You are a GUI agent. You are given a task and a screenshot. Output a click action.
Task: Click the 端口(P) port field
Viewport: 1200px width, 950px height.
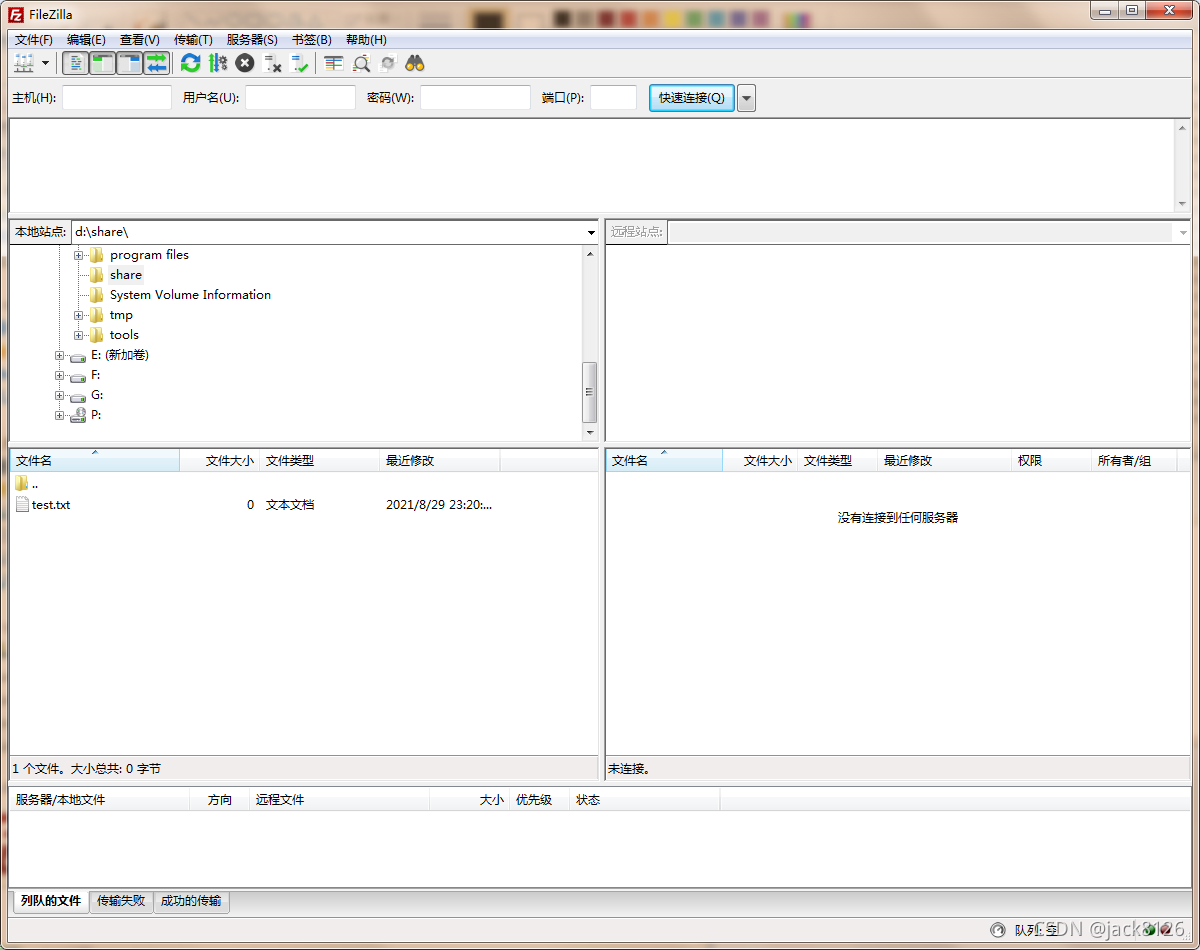click(613, 97)
